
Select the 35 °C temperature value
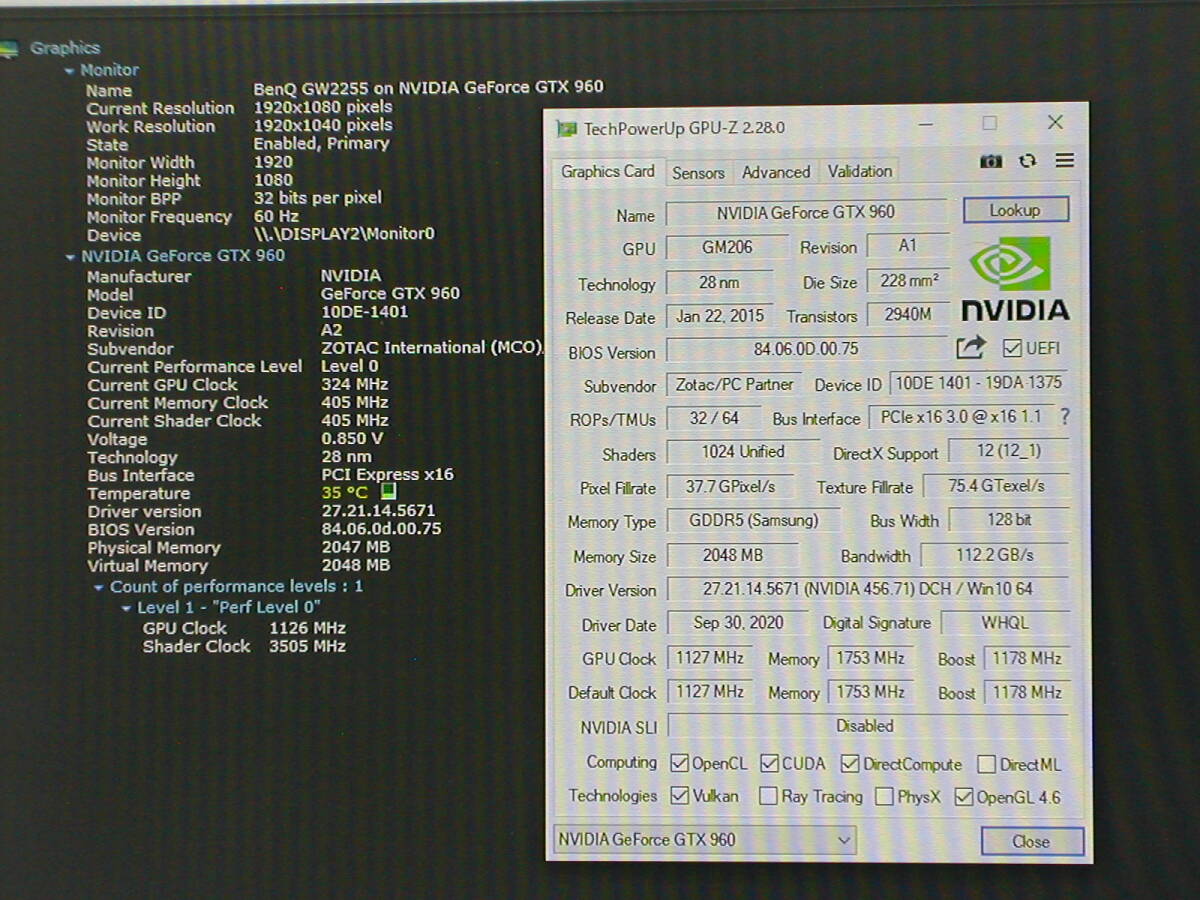[x=345, y=493]
